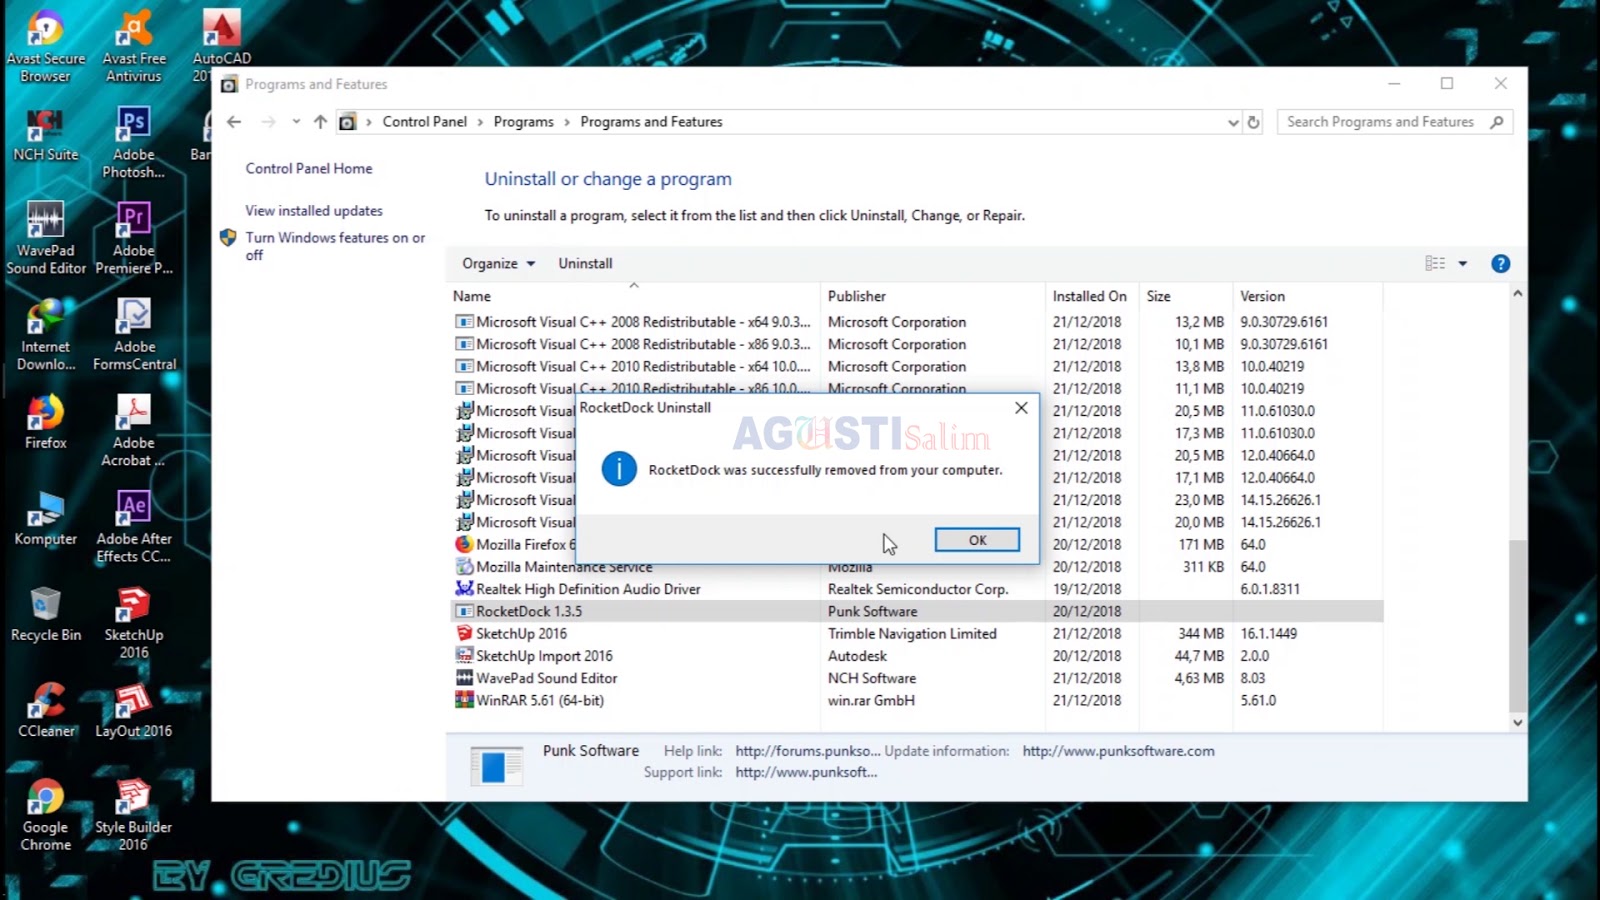1600x900 pixels.
Task: Click in Search Programs and Features field
Action: (1381, 122)
